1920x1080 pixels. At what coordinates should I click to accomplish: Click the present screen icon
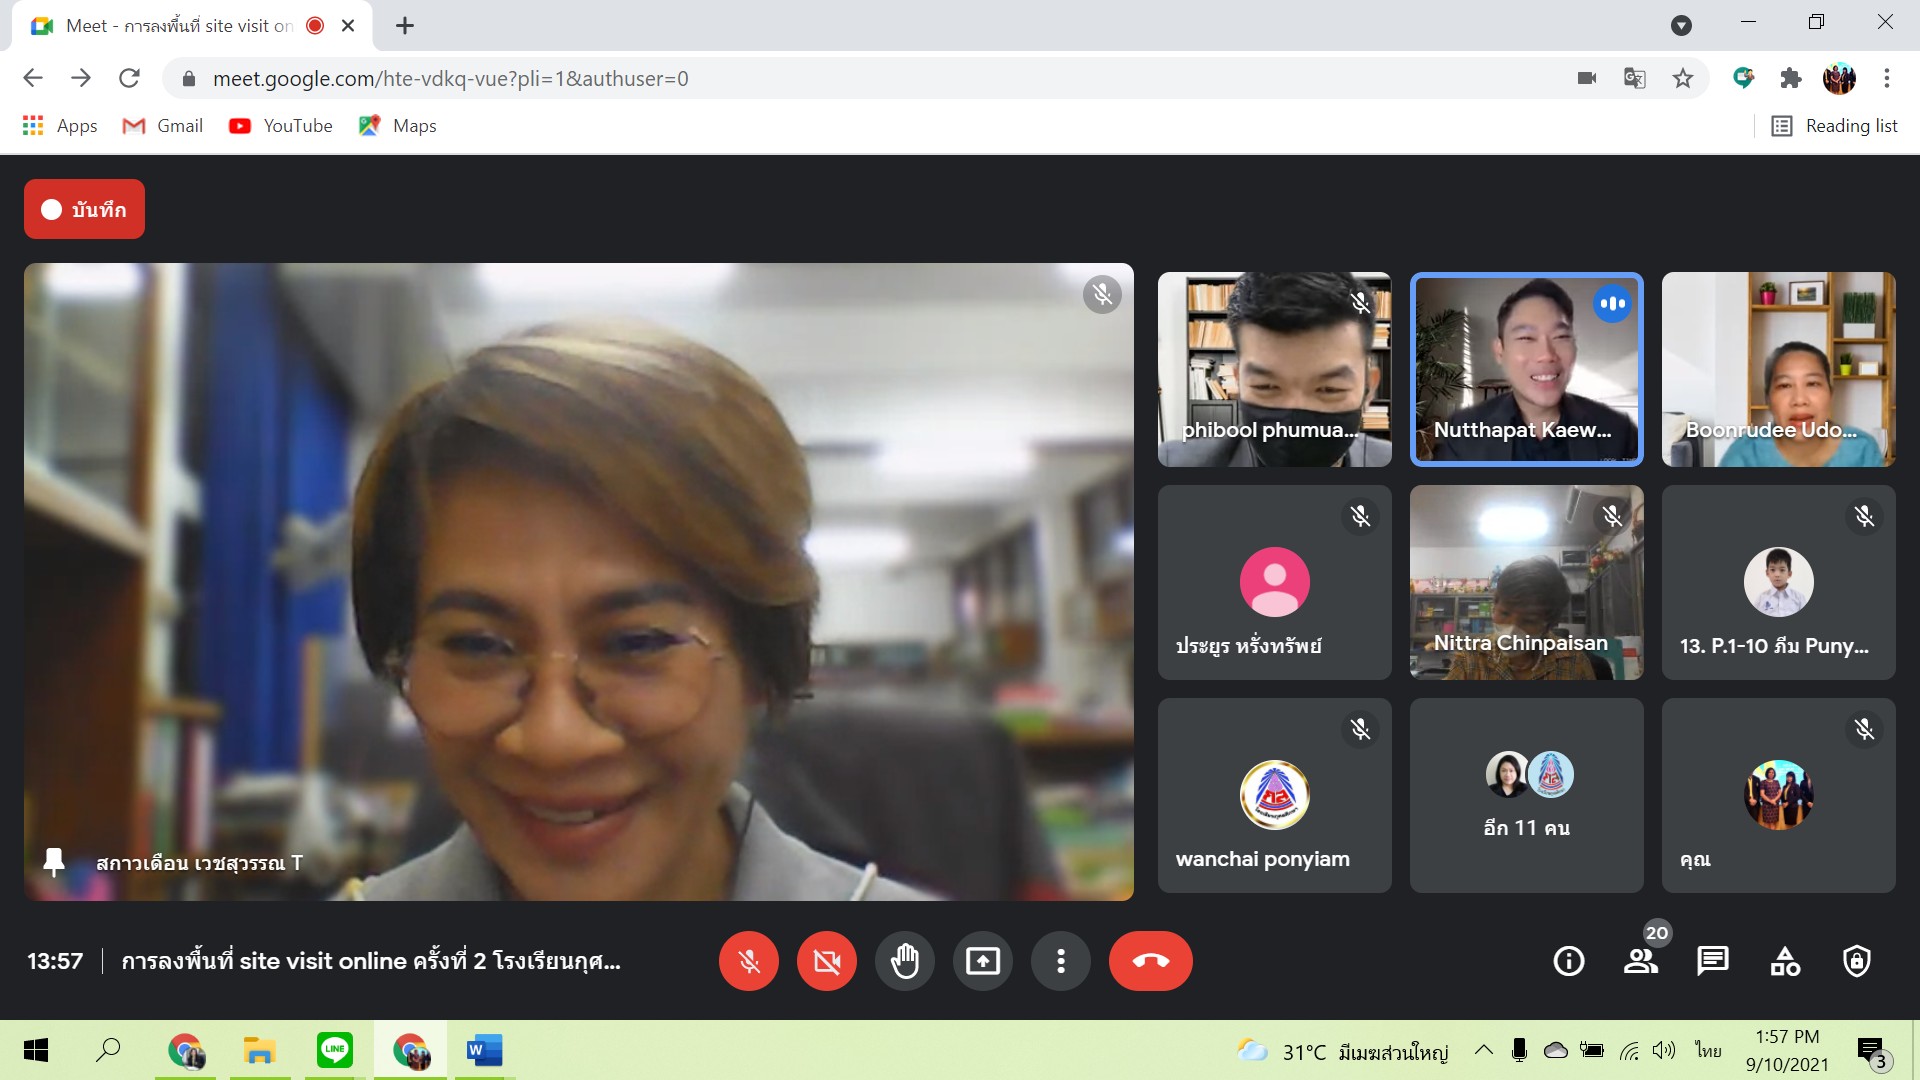(982, 961)
